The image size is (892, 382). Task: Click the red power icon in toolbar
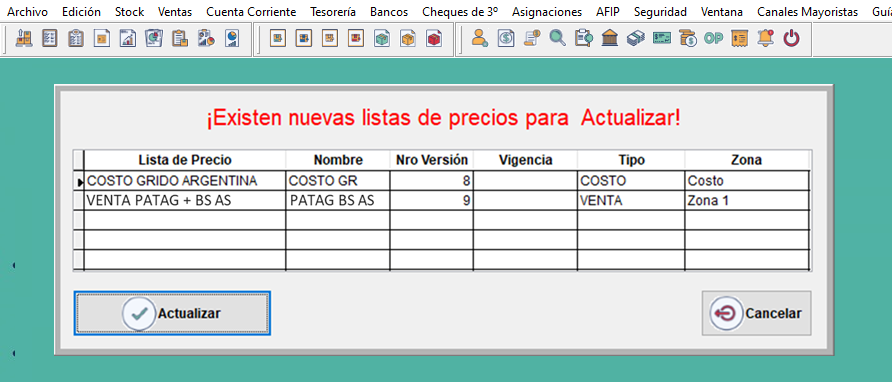(x=791, y=39)
